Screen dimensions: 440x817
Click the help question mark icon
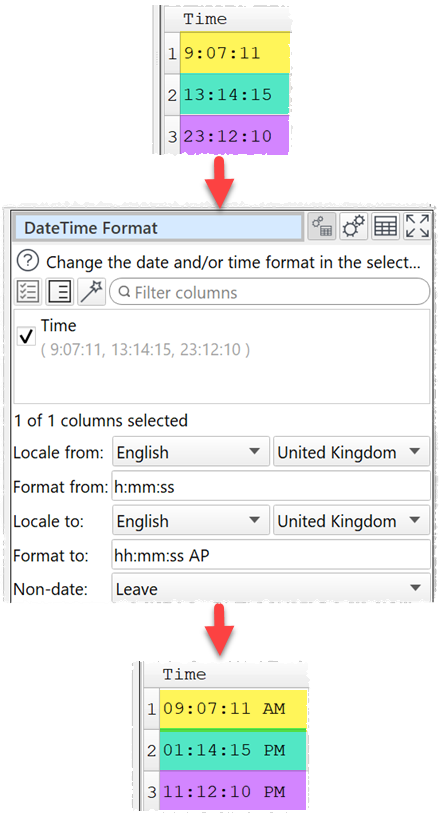28,260
